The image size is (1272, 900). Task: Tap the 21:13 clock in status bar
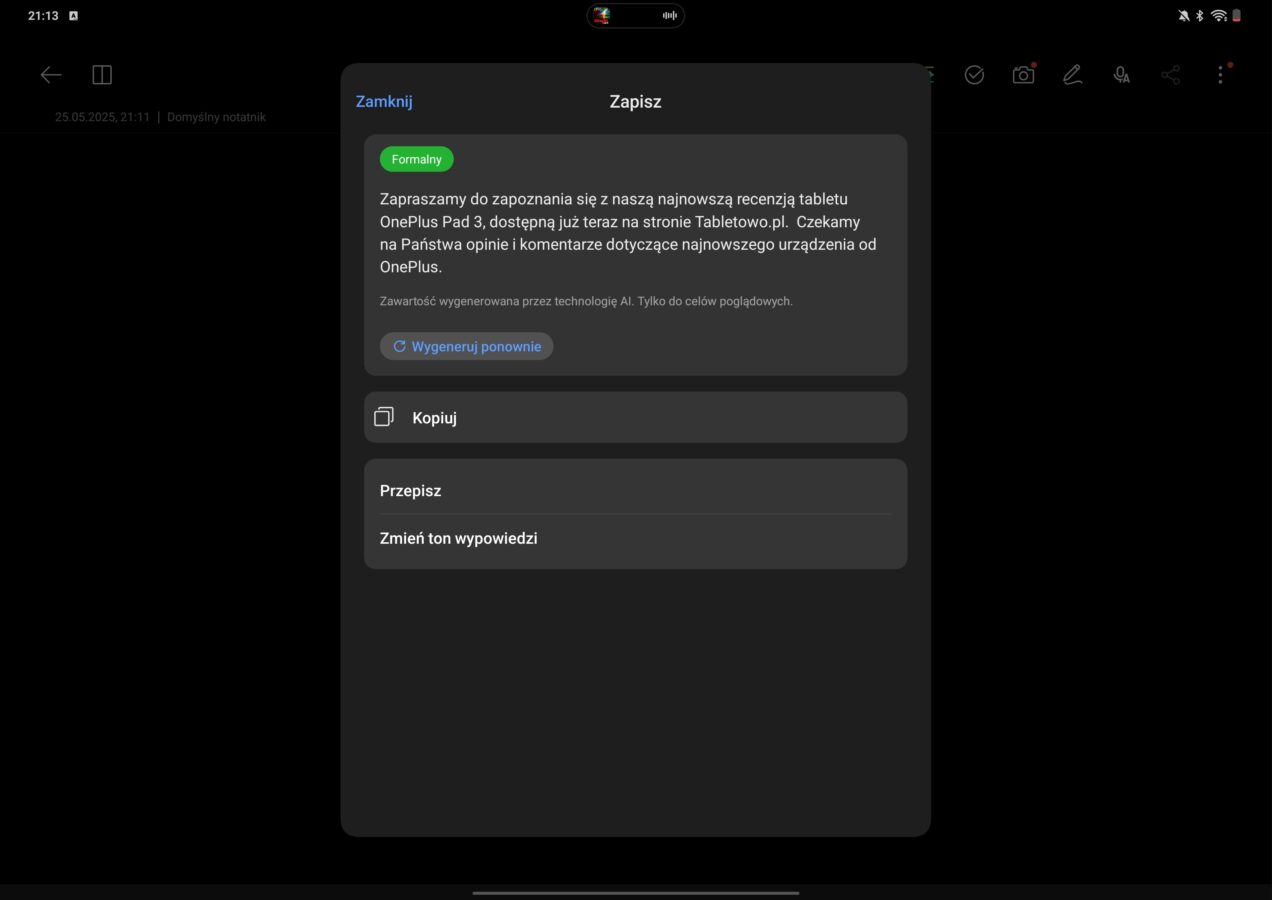click(43, 16)
